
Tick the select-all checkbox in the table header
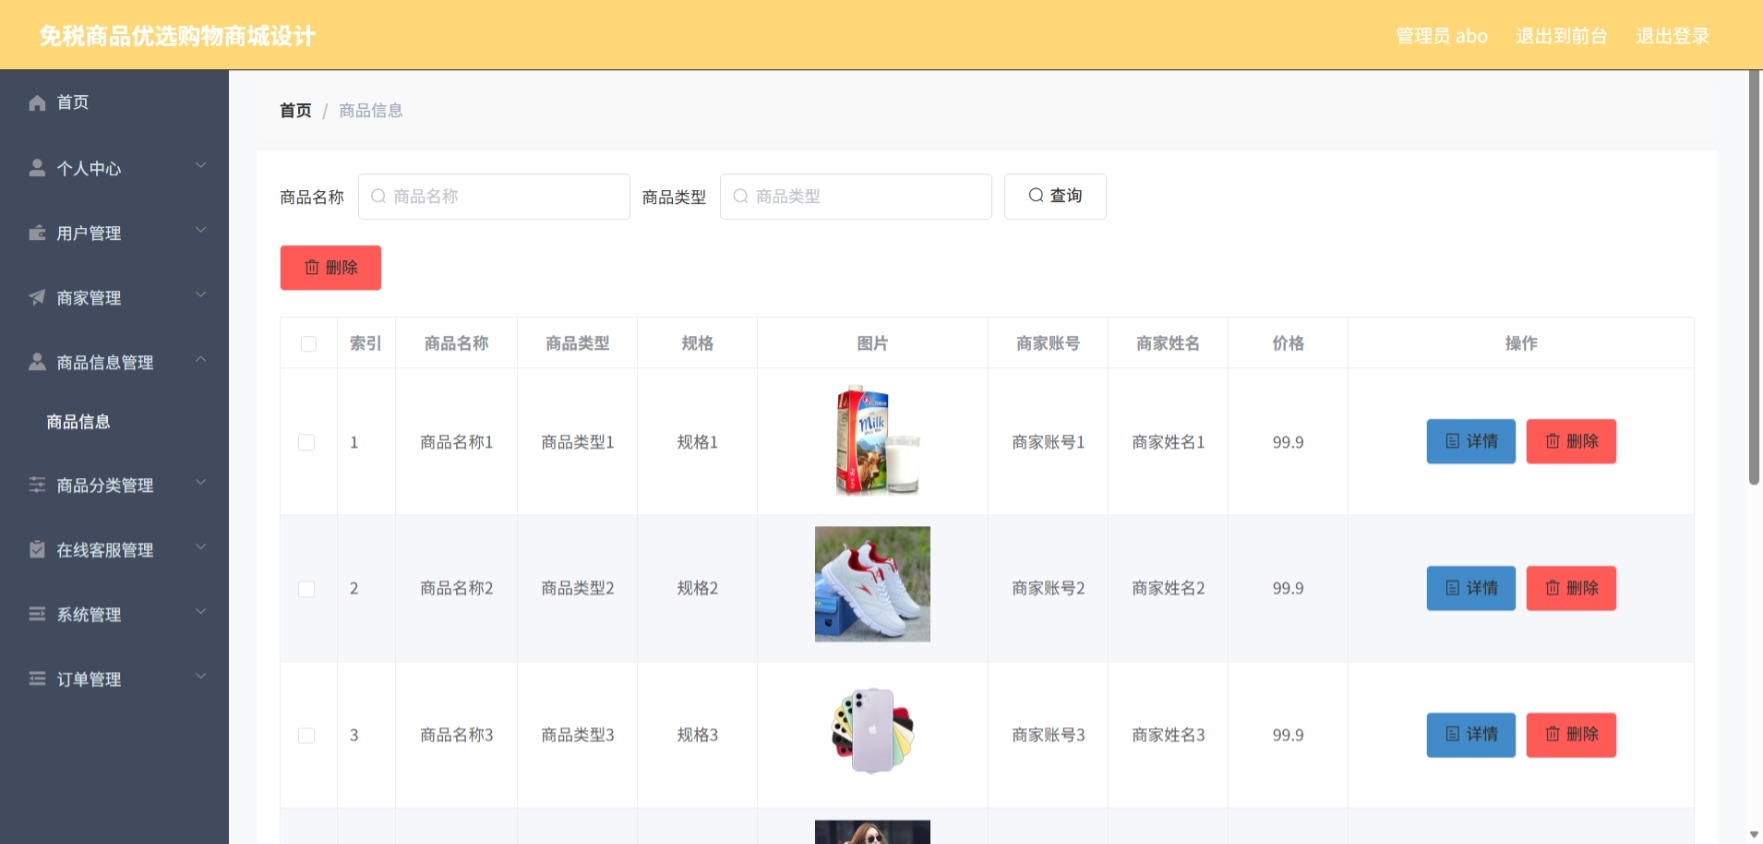(x=309, y=344)
